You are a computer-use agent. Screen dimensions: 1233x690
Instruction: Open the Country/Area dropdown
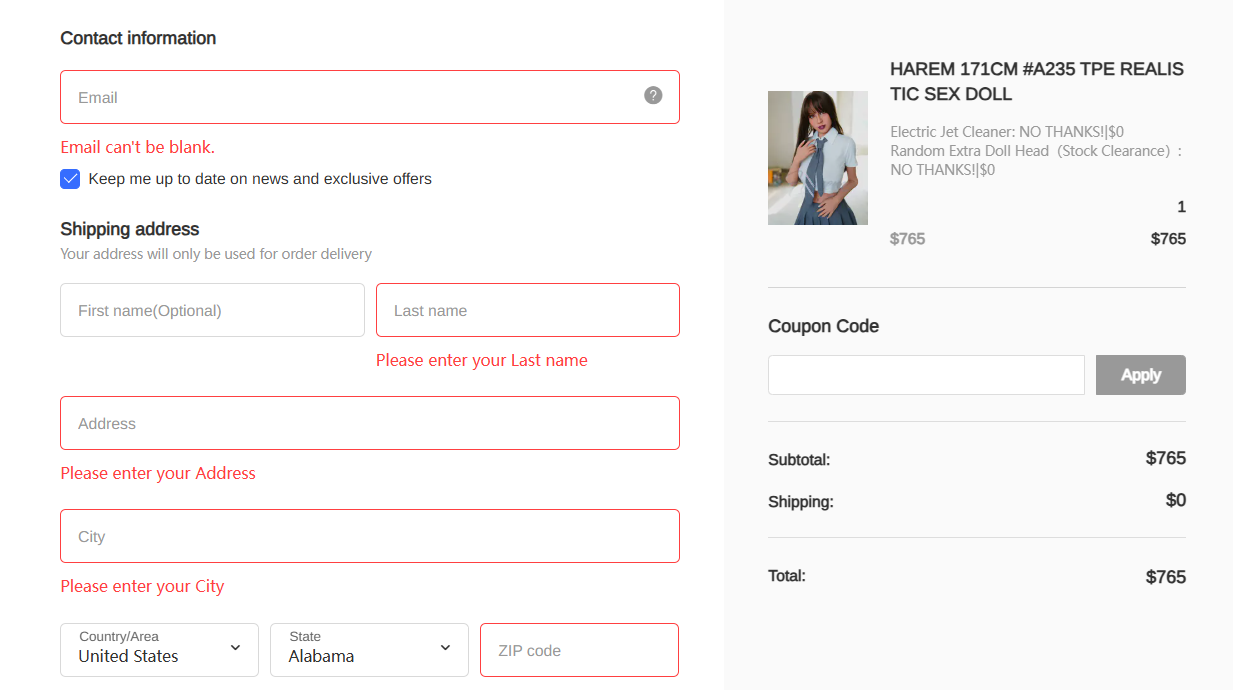click(x=159, y=649)
